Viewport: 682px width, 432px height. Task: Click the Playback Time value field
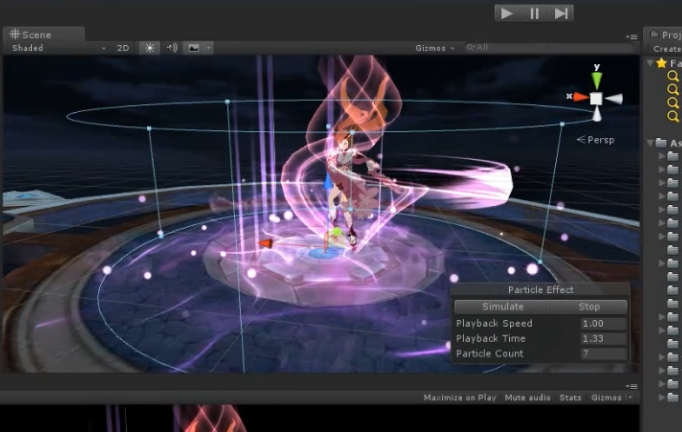603,338
